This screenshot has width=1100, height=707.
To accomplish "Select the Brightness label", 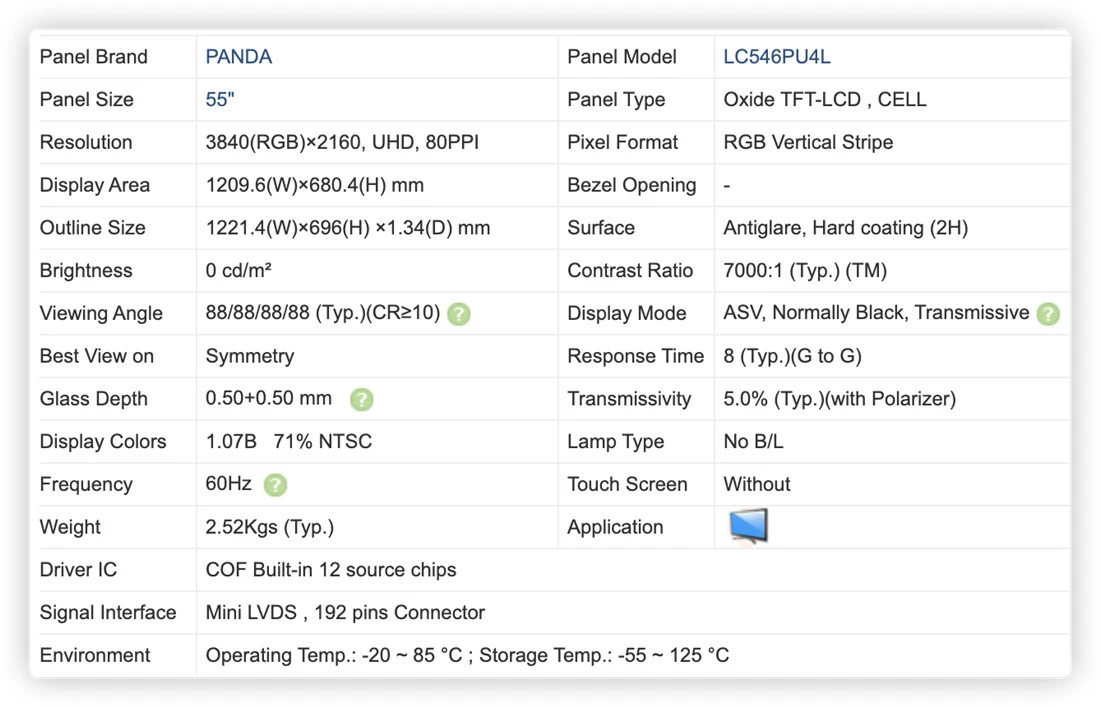I will click(x=86, y=271).
